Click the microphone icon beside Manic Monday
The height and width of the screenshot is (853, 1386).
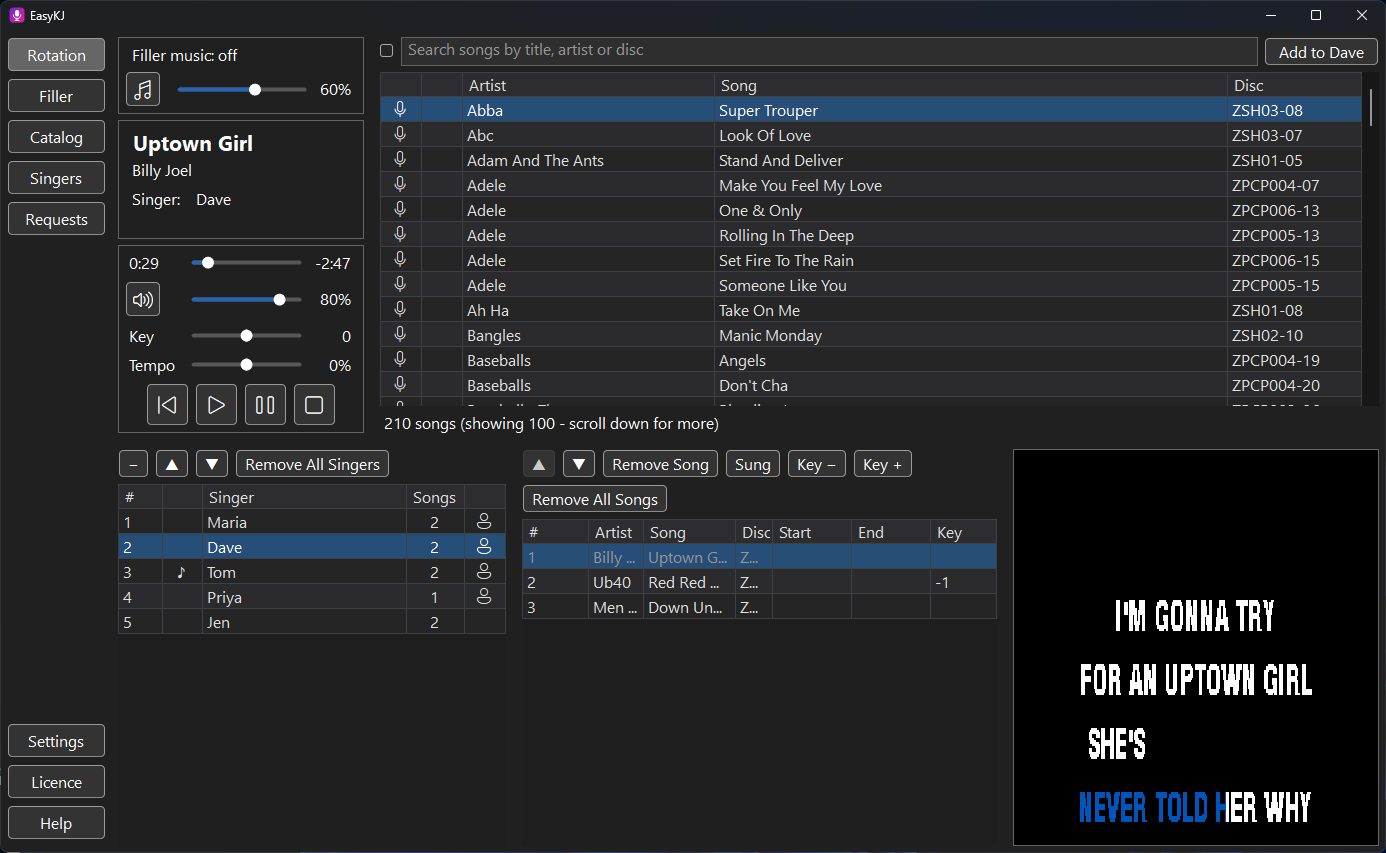pos(400,335)
